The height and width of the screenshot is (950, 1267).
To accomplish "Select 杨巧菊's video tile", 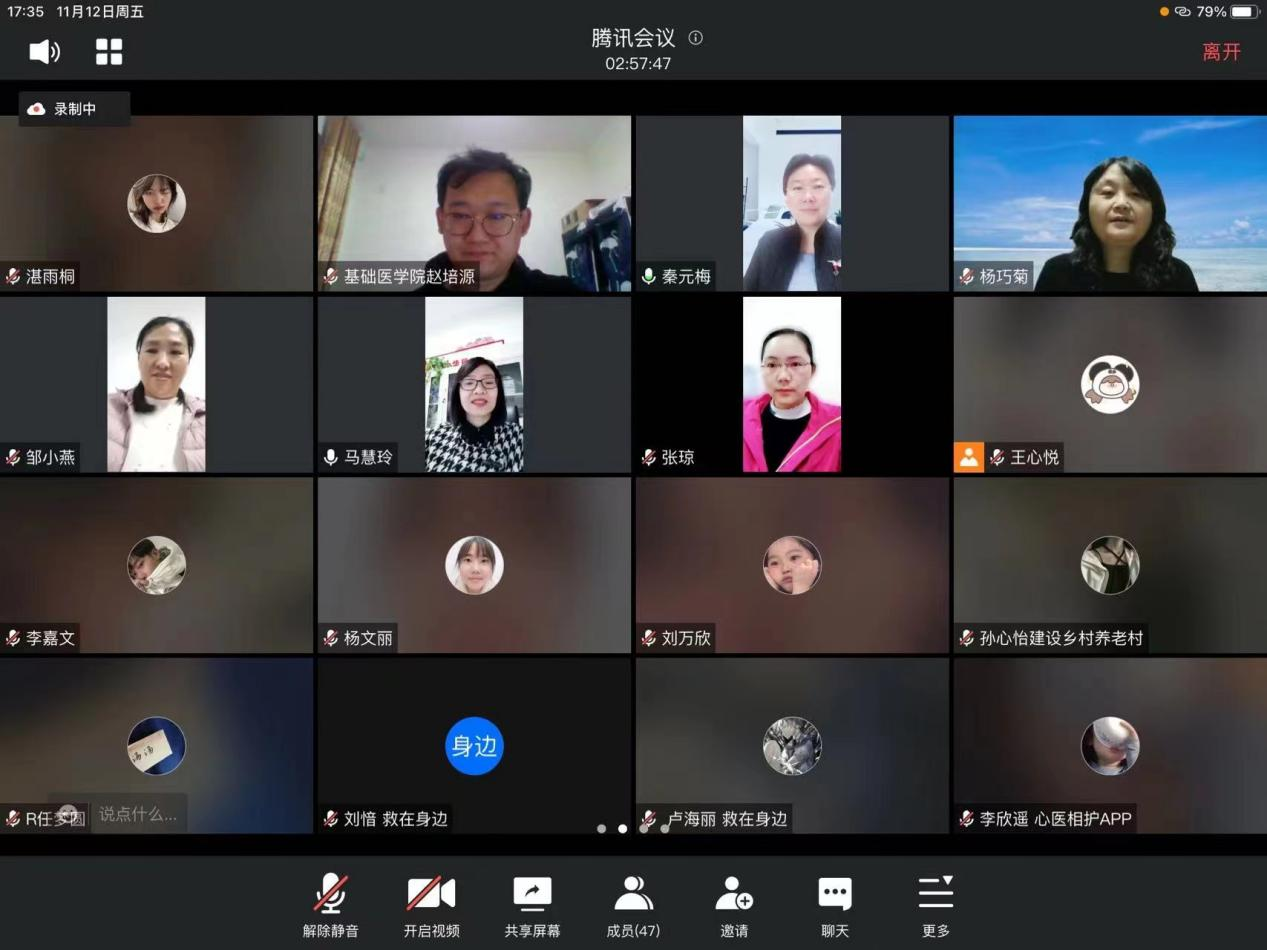I will point(1110,204).
